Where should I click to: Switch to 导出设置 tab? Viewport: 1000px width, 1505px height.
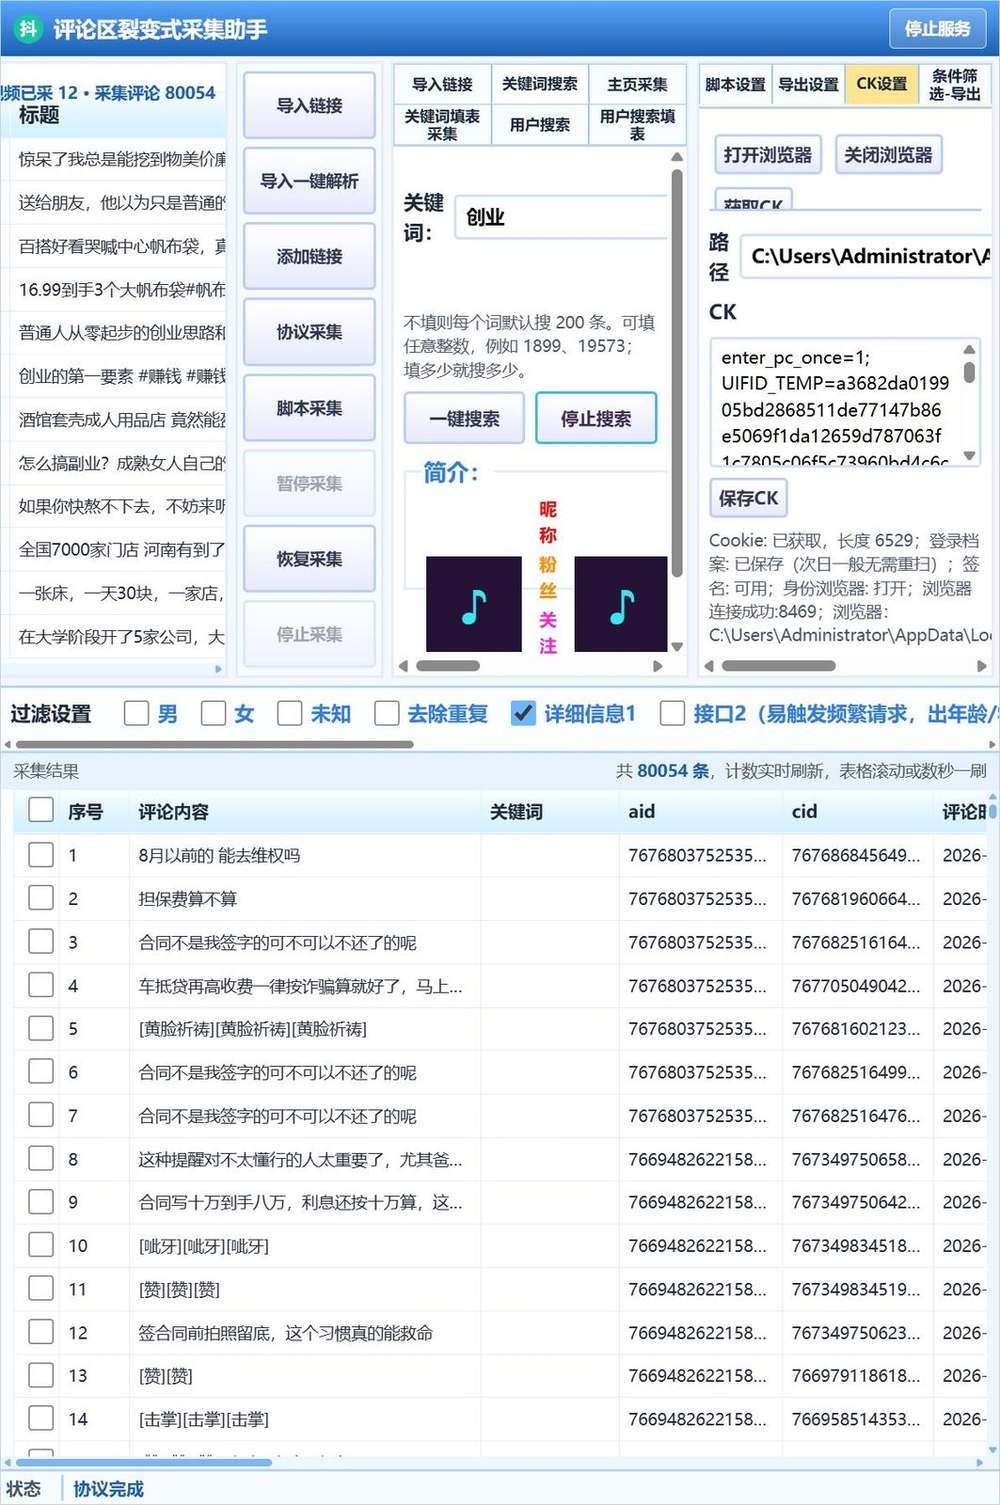(x=808, y=84)
